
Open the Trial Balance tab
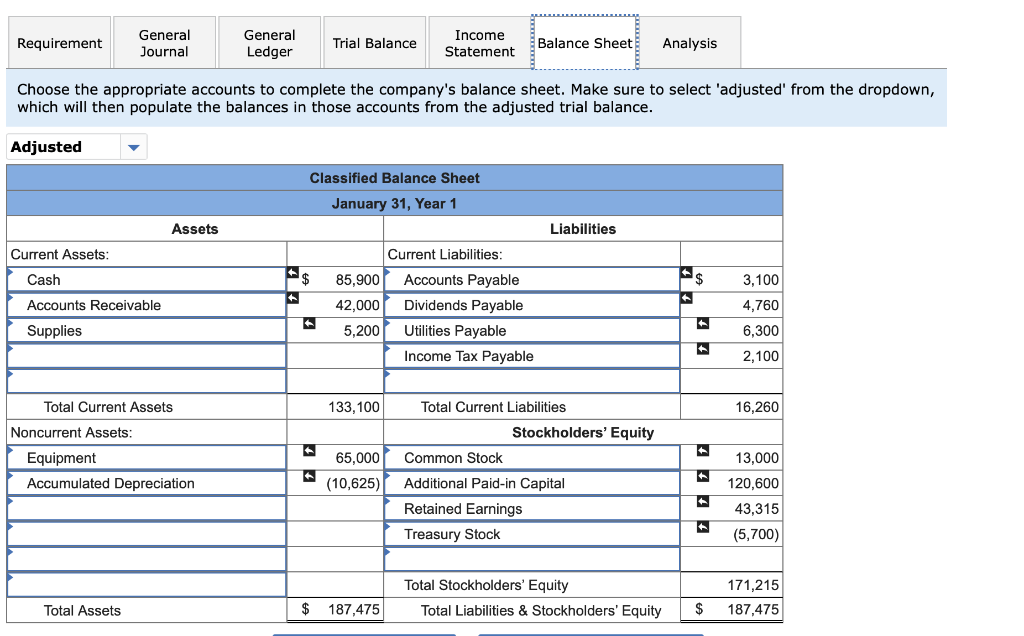tap(374, 42)
